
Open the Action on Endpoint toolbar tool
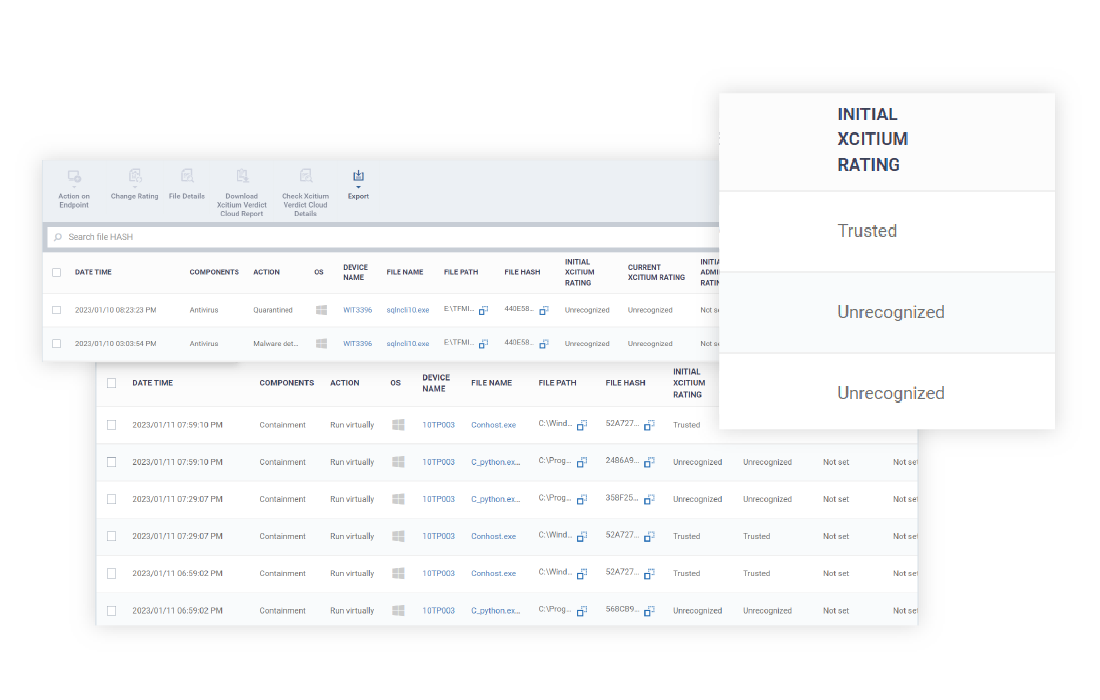coord(74,189)
